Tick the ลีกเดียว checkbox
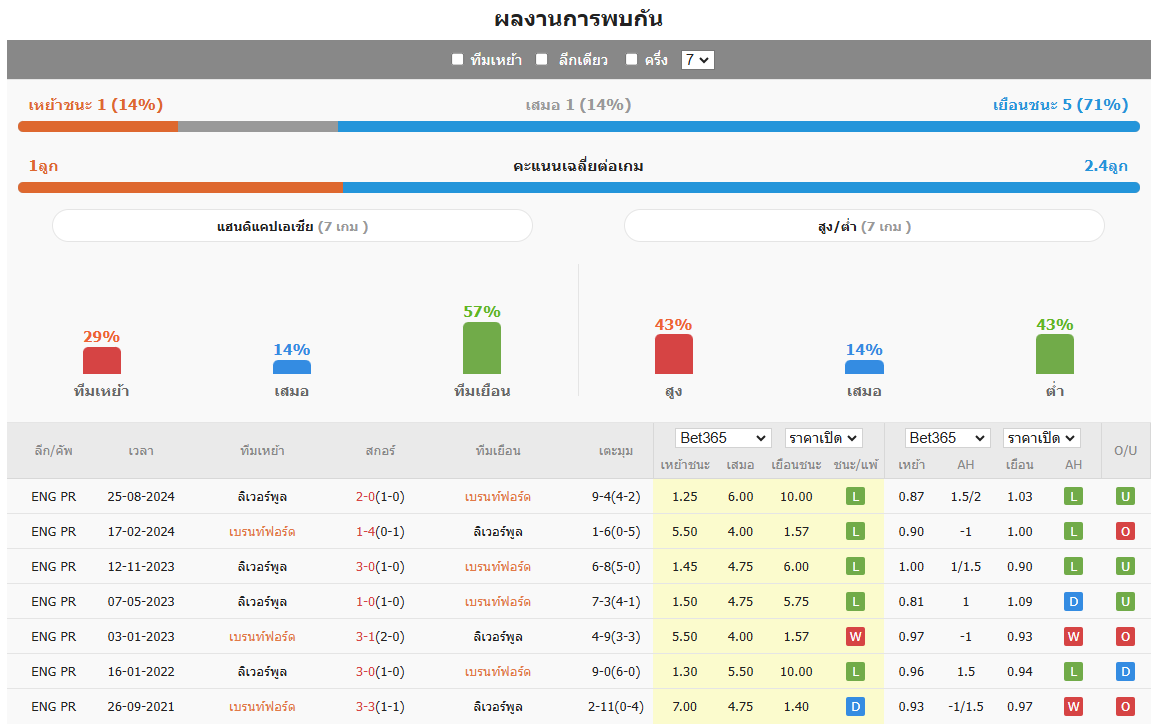This screenshot has width=1153, height=724. click(542, 60)
